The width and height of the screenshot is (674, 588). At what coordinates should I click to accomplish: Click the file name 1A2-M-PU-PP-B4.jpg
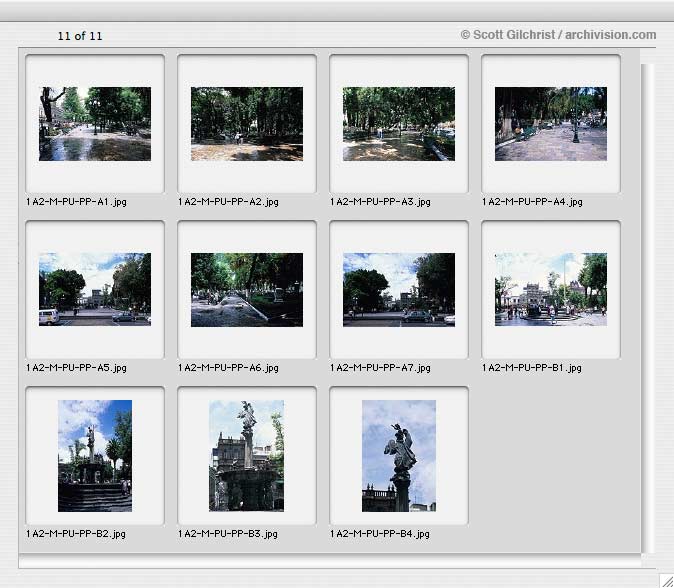(380, 533)
